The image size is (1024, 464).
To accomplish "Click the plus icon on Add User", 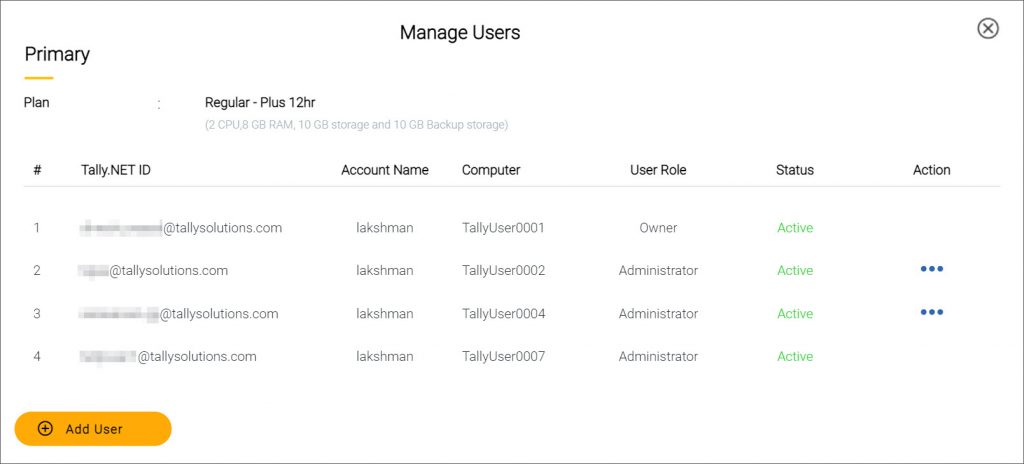I will [x=45, y=429].
